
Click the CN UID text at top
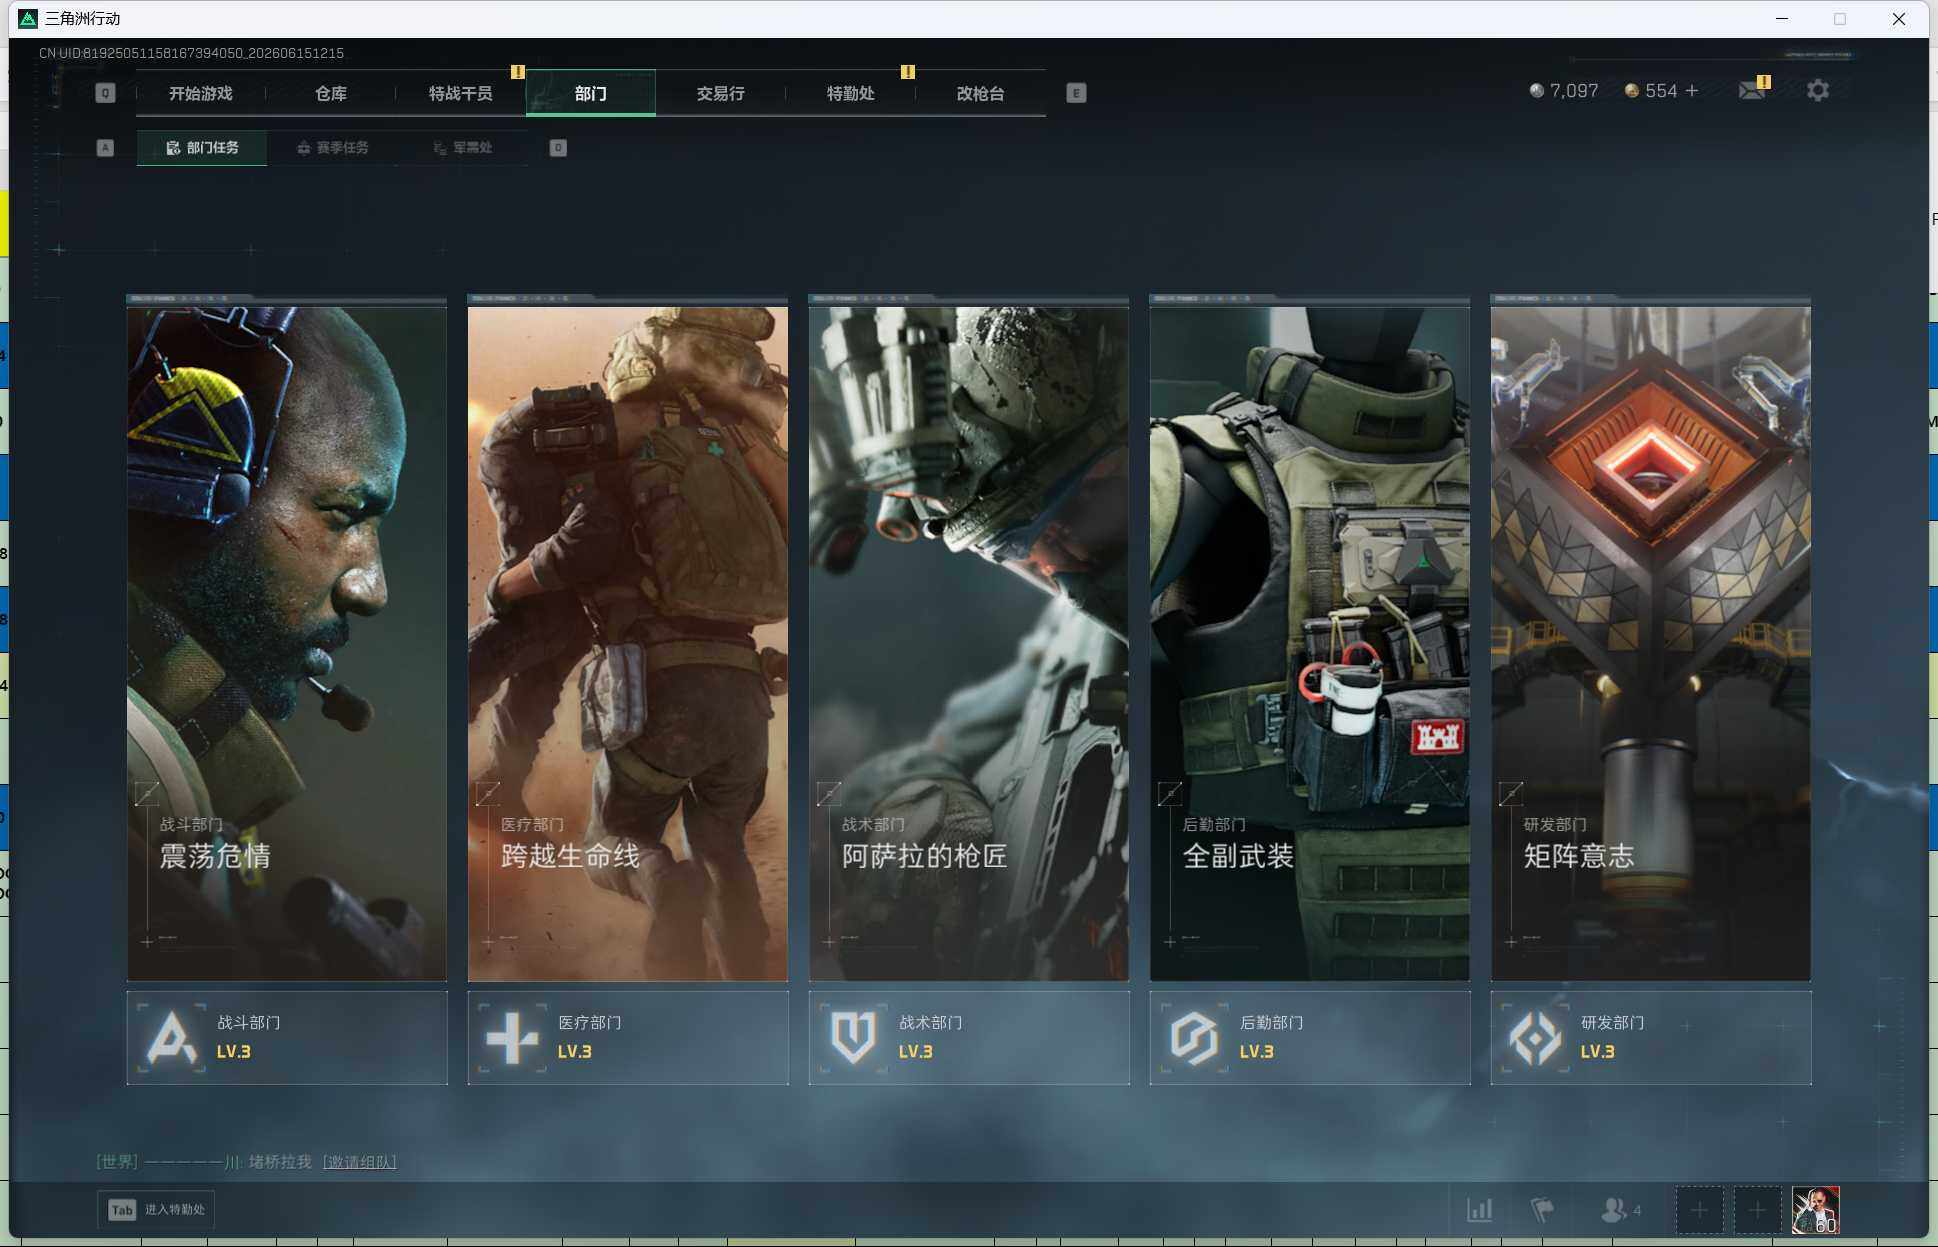[191, 53]
